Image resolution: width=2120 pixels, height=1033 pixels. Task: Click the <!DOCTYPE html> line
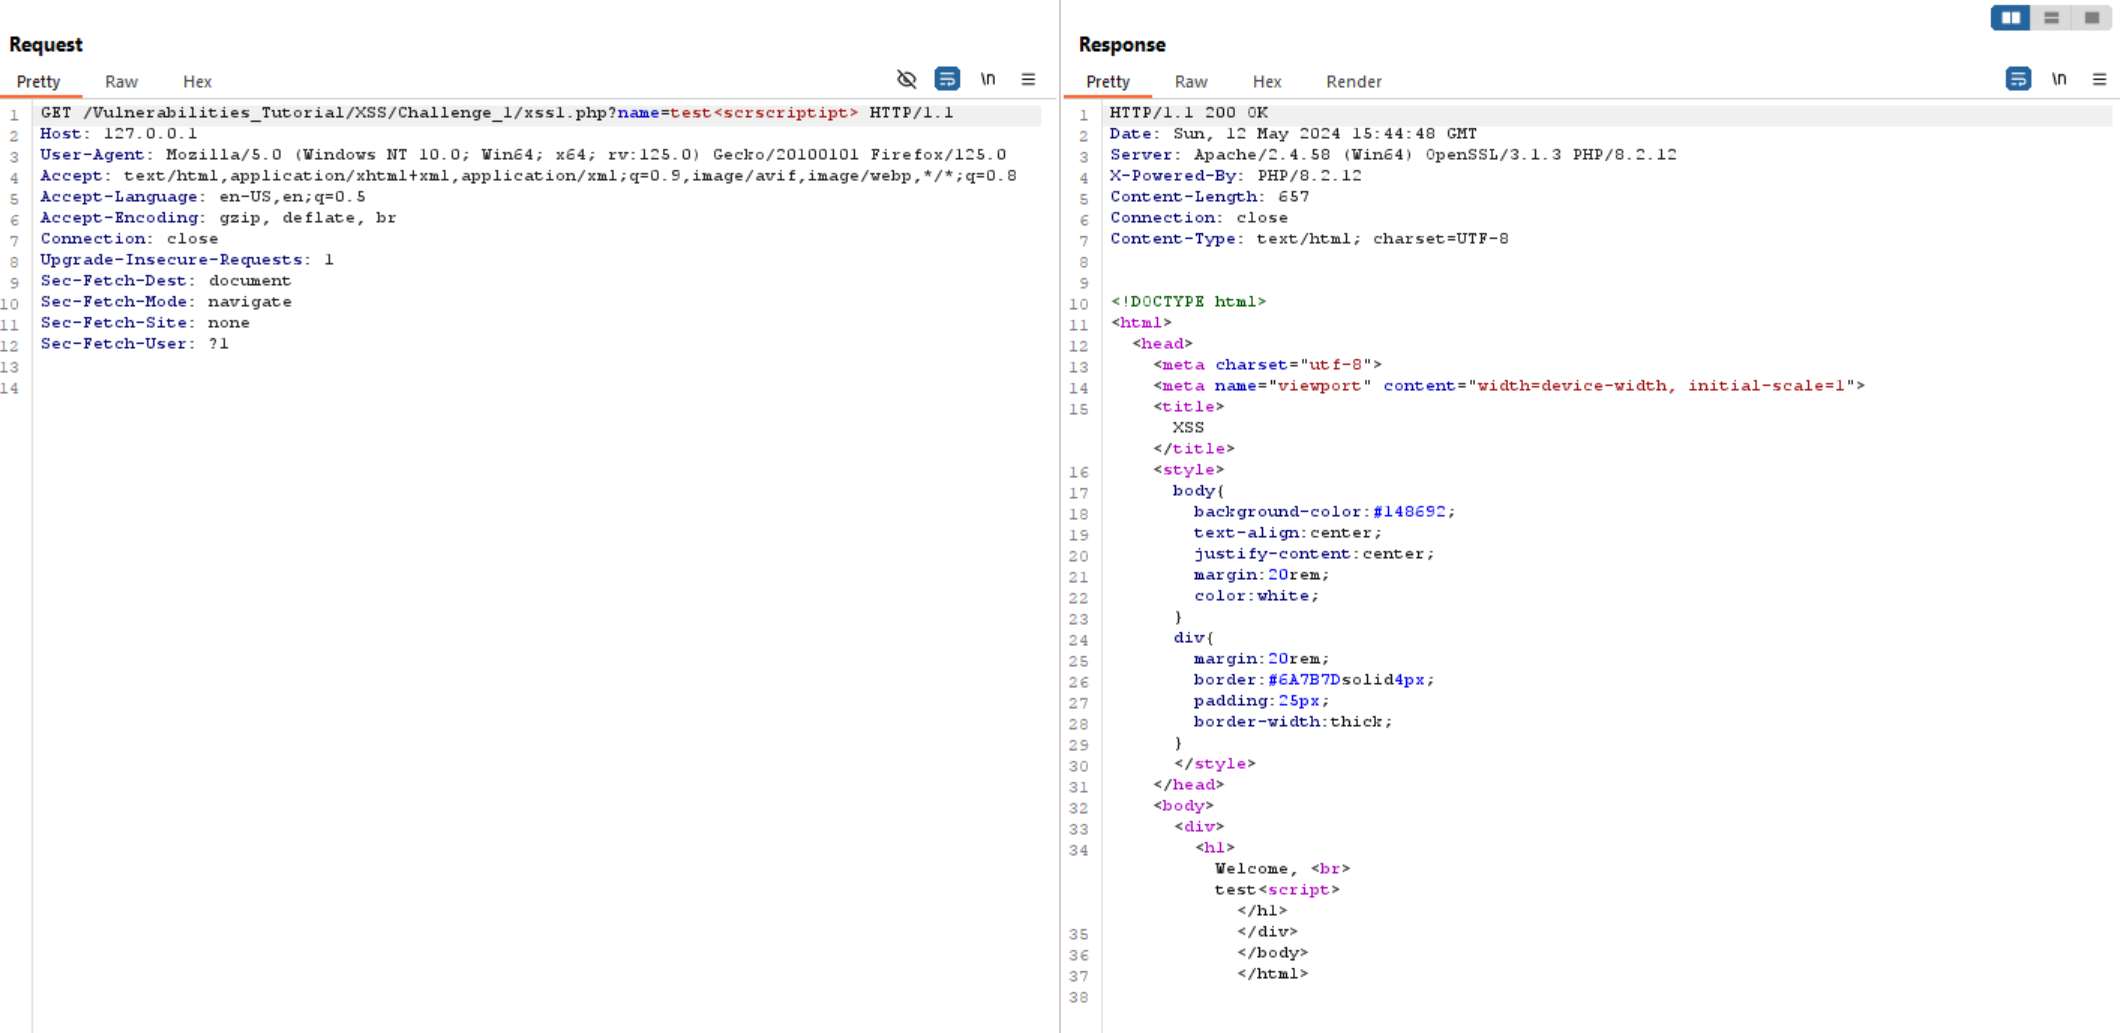(x=1189, y=302)
